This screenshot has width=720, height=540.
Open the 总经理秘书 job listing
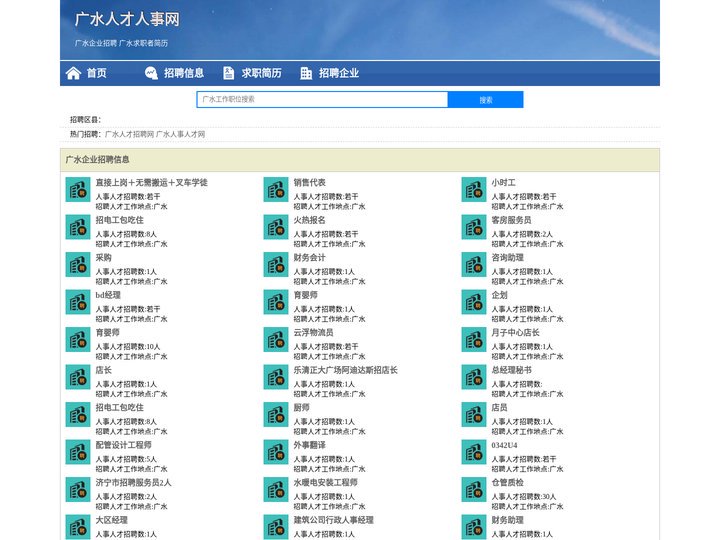[512, 370]
